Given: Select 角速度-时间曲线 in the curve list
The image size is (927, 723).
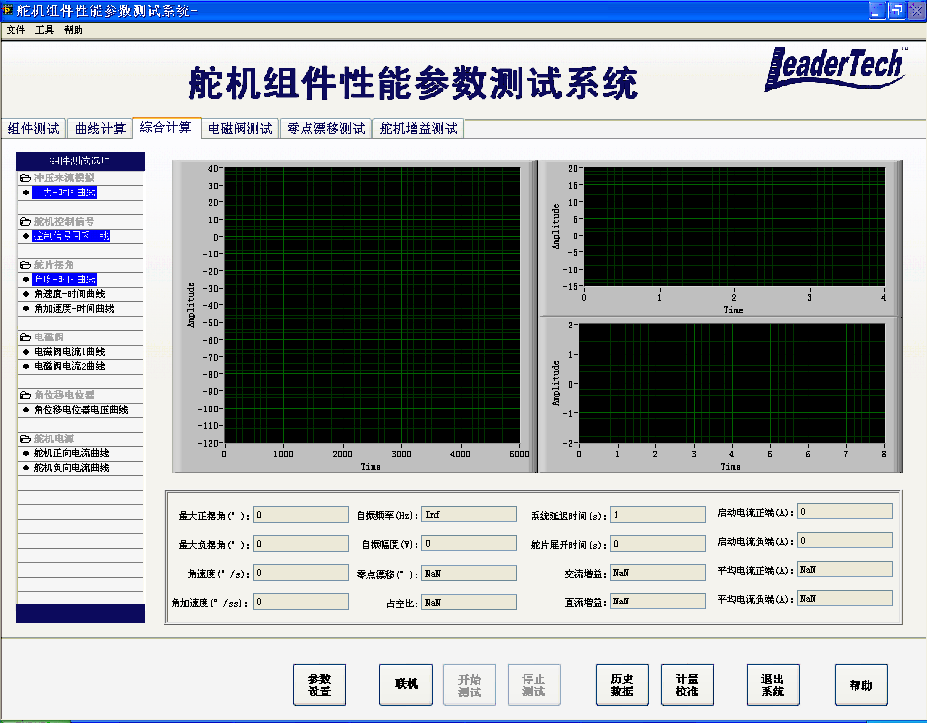Looking at the screenshot, I should [69, 294].
